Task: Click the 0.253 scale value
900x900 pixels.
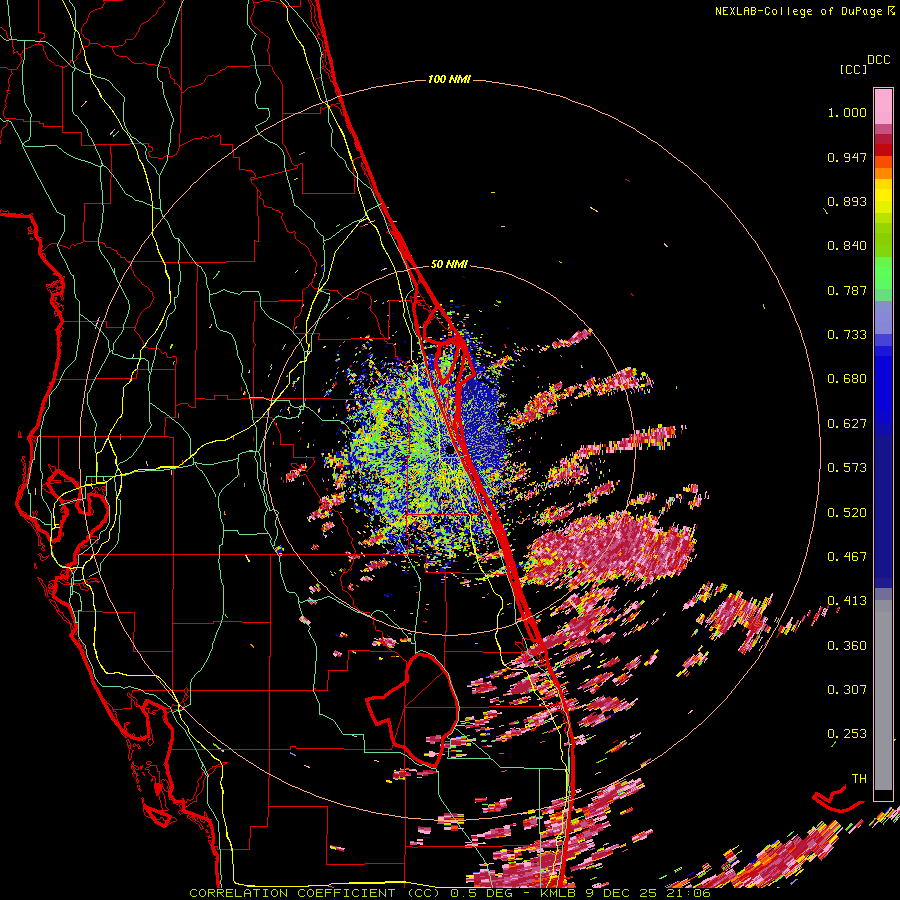Action: [x=847, y=734]
